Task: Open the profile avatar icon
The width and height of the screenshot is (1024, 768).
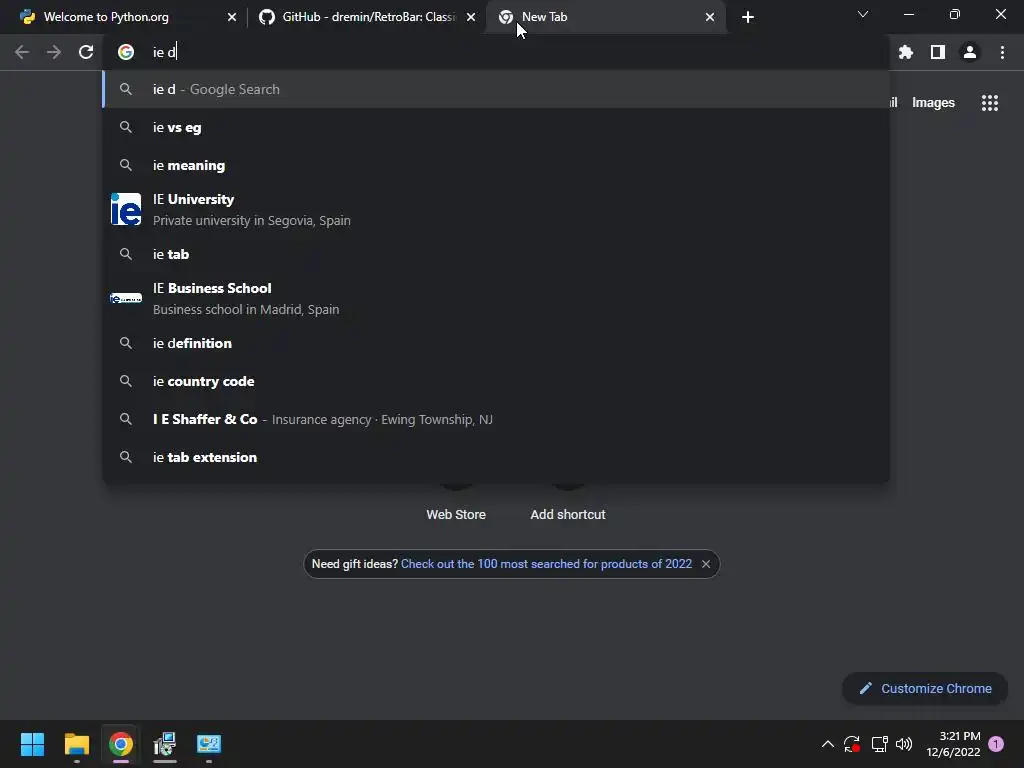Action: click(x=970, y=52)
